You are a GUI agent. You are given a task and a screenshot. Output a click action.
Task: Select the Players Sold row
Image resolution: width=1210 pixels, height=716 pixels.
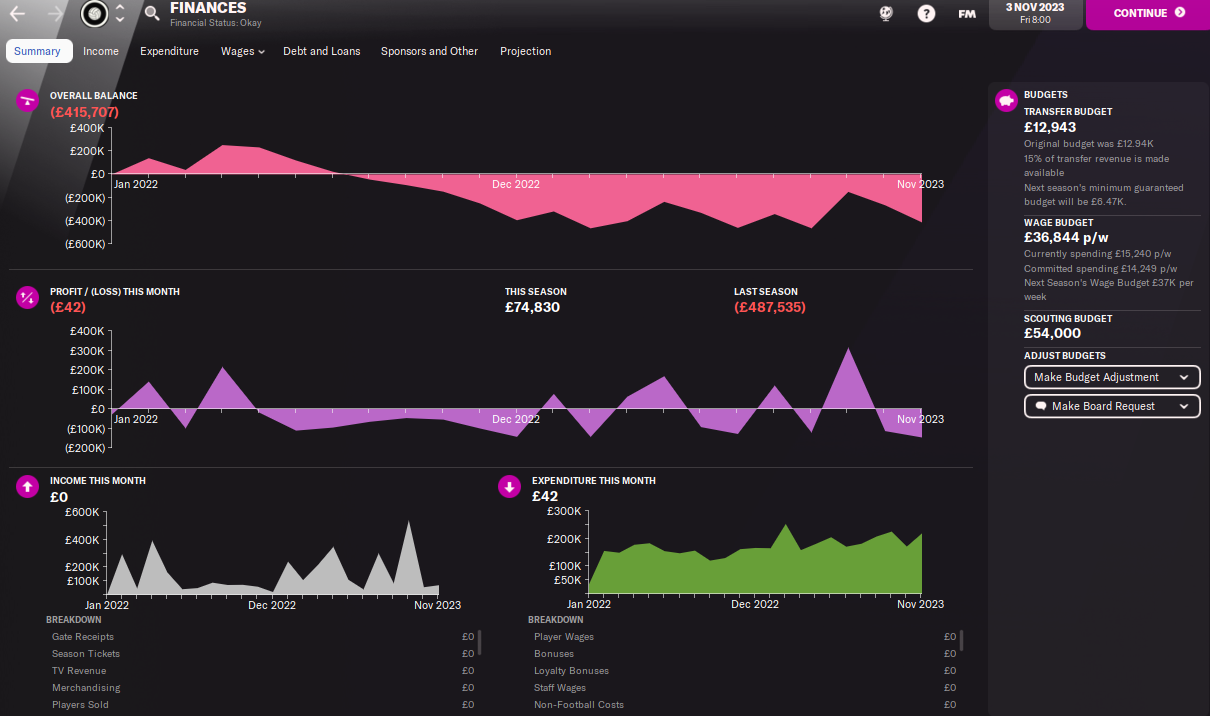point(262,705)
